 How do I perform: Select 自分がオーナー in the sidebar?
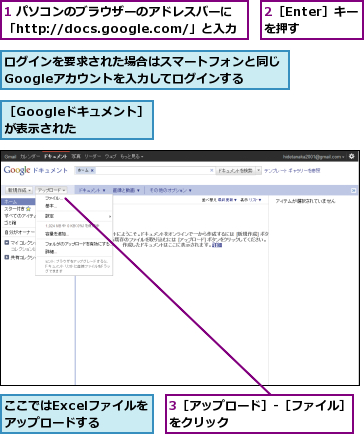point(20,232)
